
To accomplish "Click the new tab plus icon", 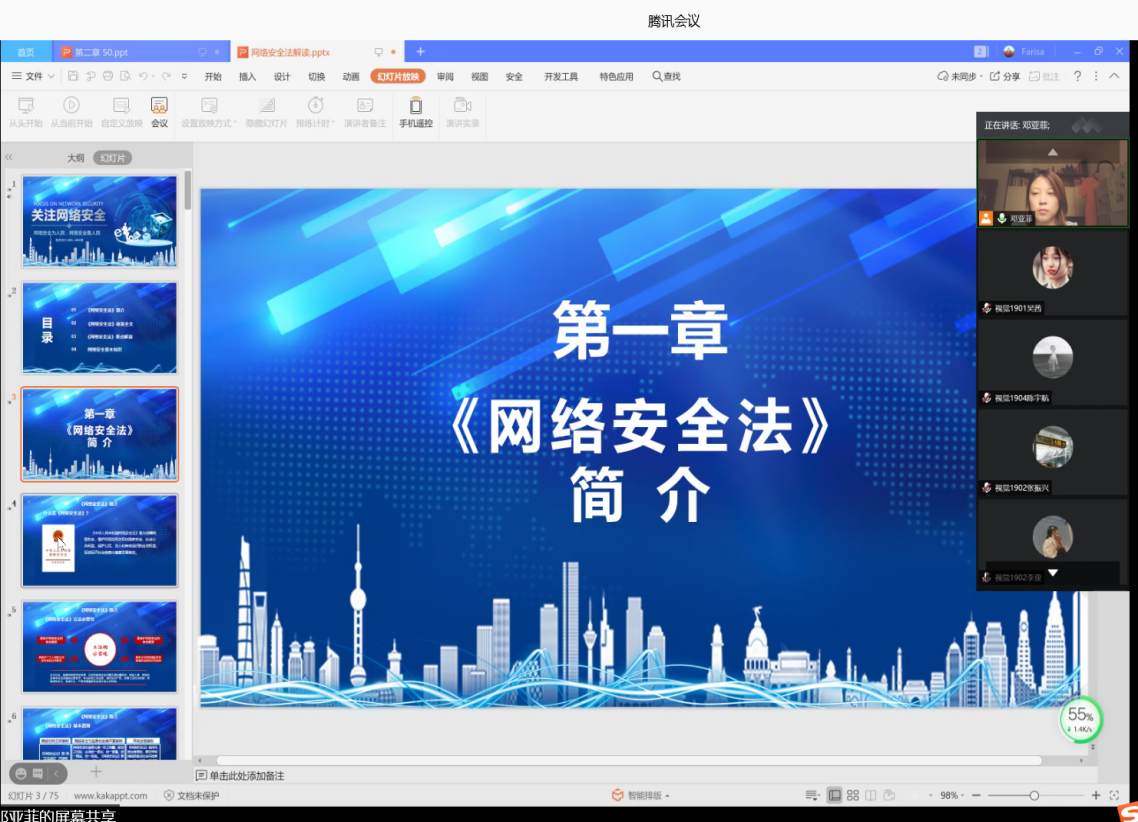I will coord(420,52).
